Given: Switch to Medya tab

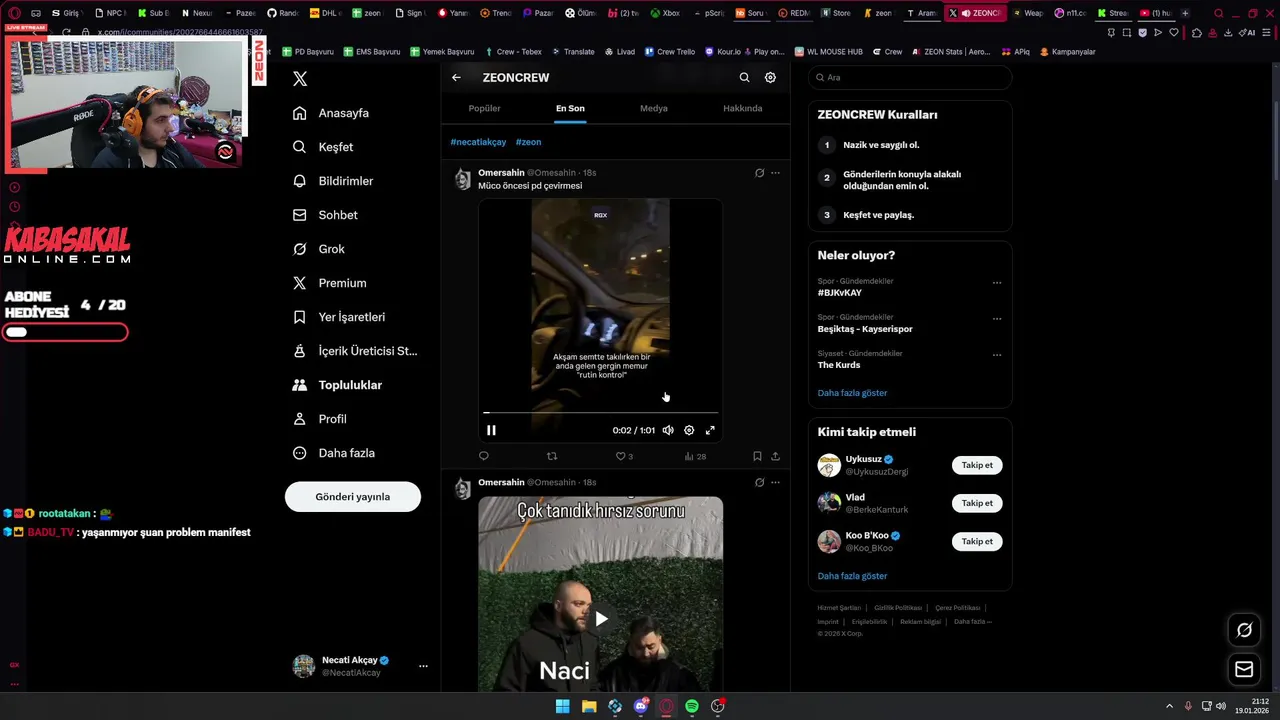Looking at the screenshot, I should click(654, 108).
